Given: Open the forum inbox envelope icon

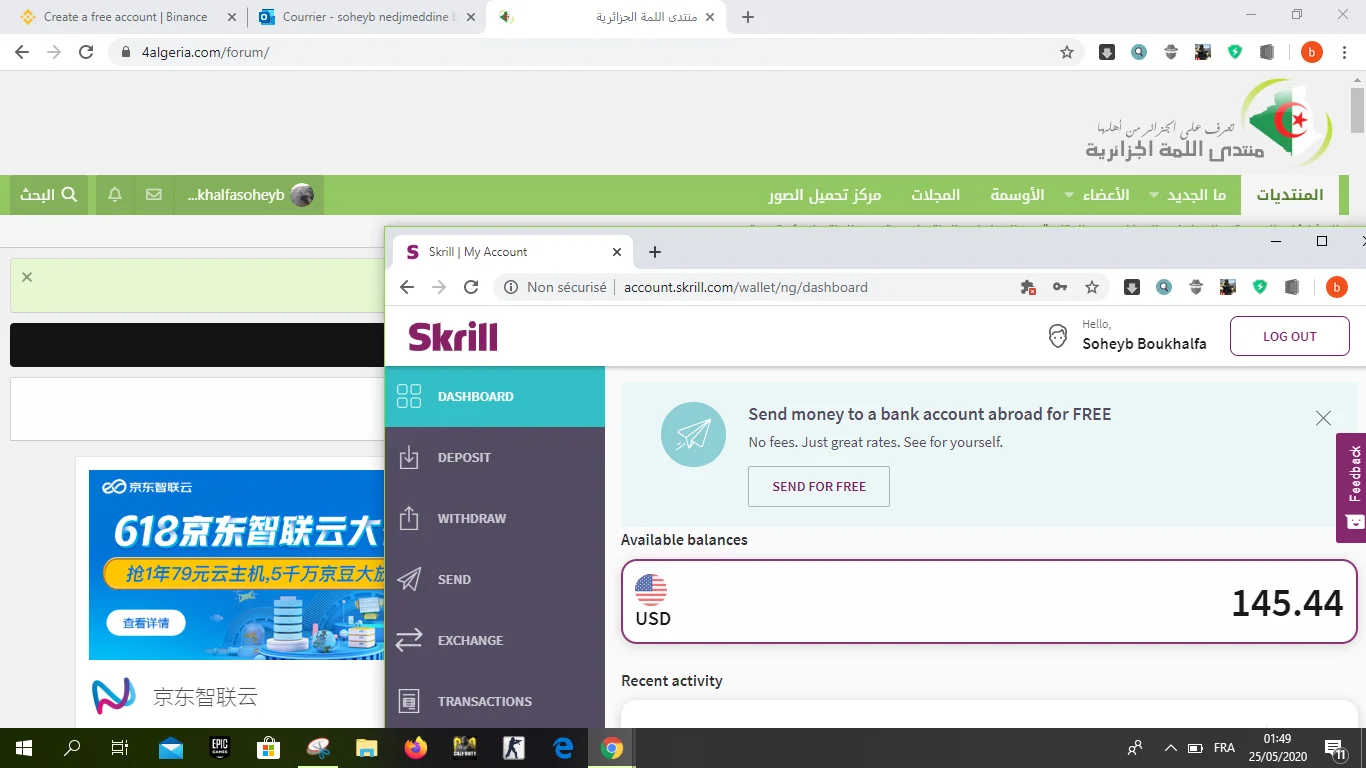Looking at the screenshot, I should point(153,195).
